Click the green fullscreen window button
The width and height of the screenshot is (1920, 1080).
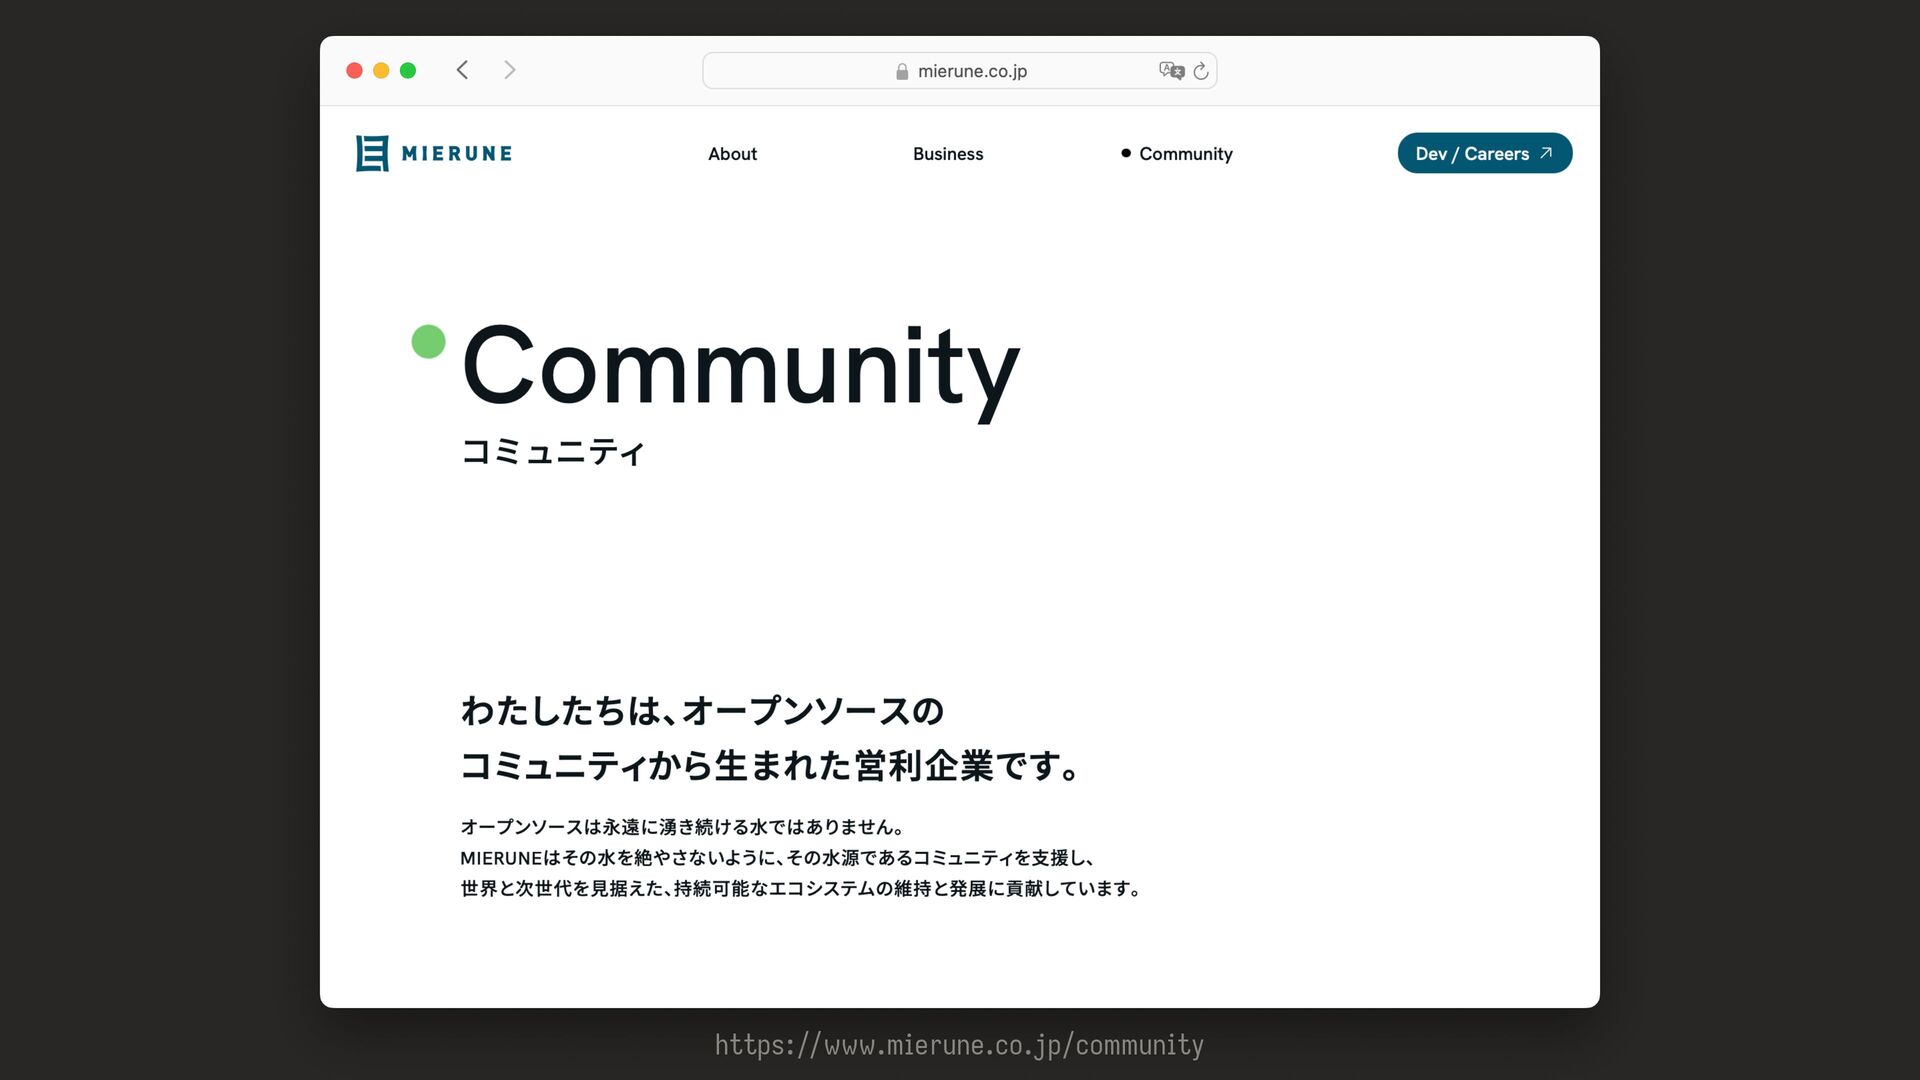pos(408,70)
